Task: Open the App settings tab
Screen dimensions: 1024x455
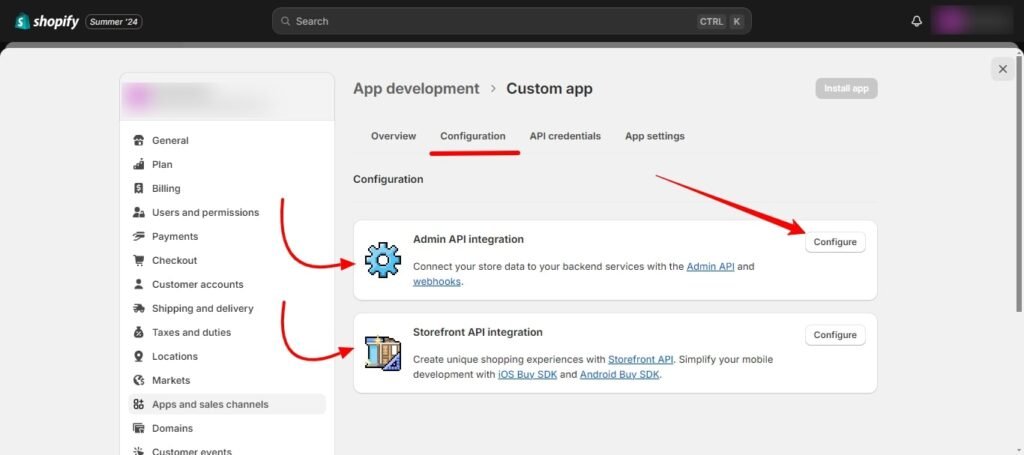Action: (x=655, y=136)
